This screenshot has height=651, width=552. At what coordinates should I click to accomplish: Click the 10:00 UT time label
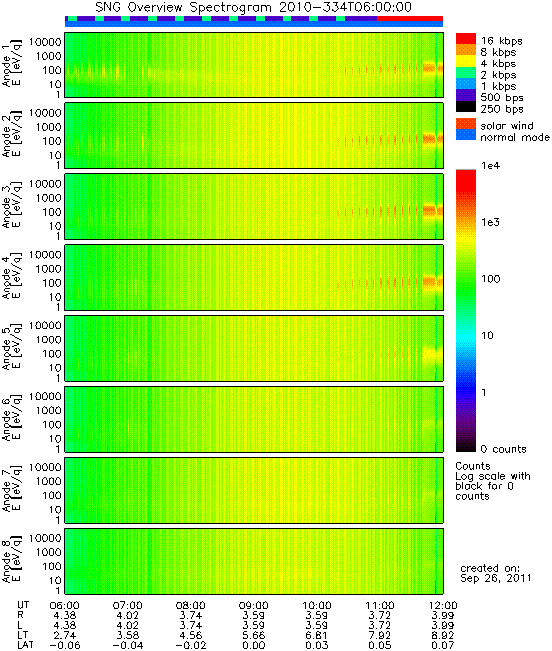[317, 605]
